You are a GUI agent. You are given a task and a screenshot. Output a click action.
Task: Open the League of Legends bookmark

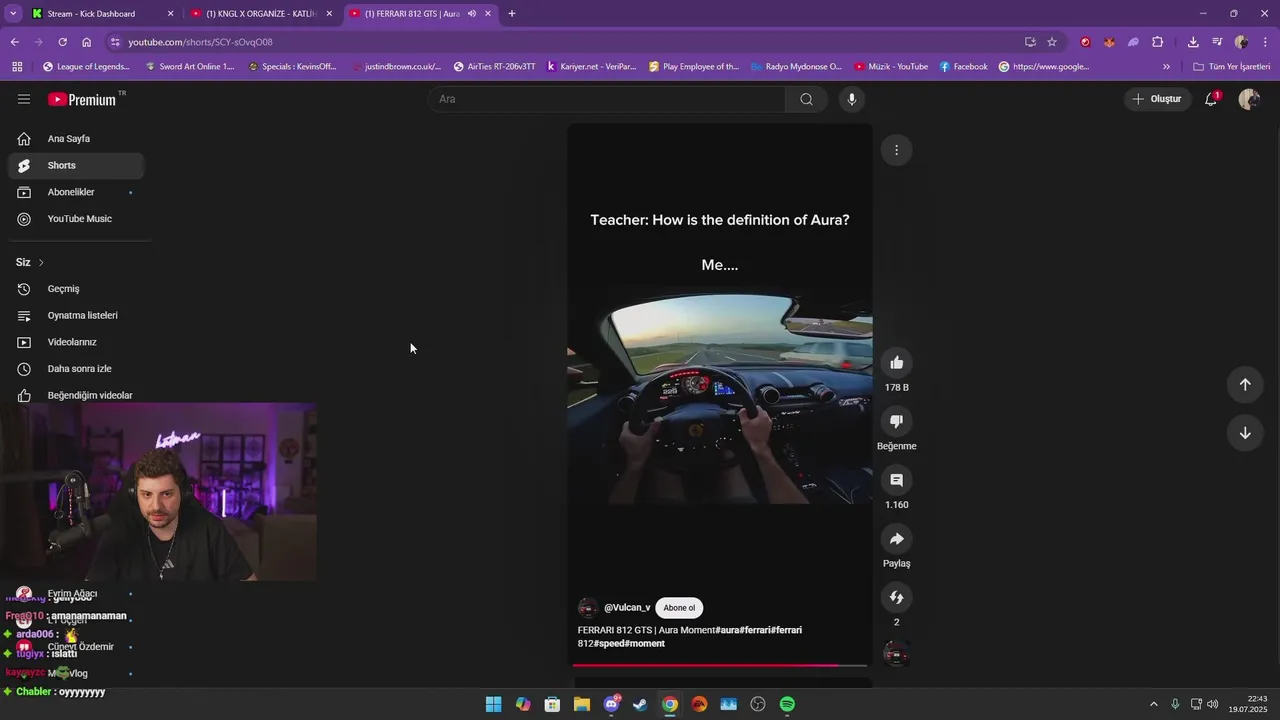click(x=86, y=67)
